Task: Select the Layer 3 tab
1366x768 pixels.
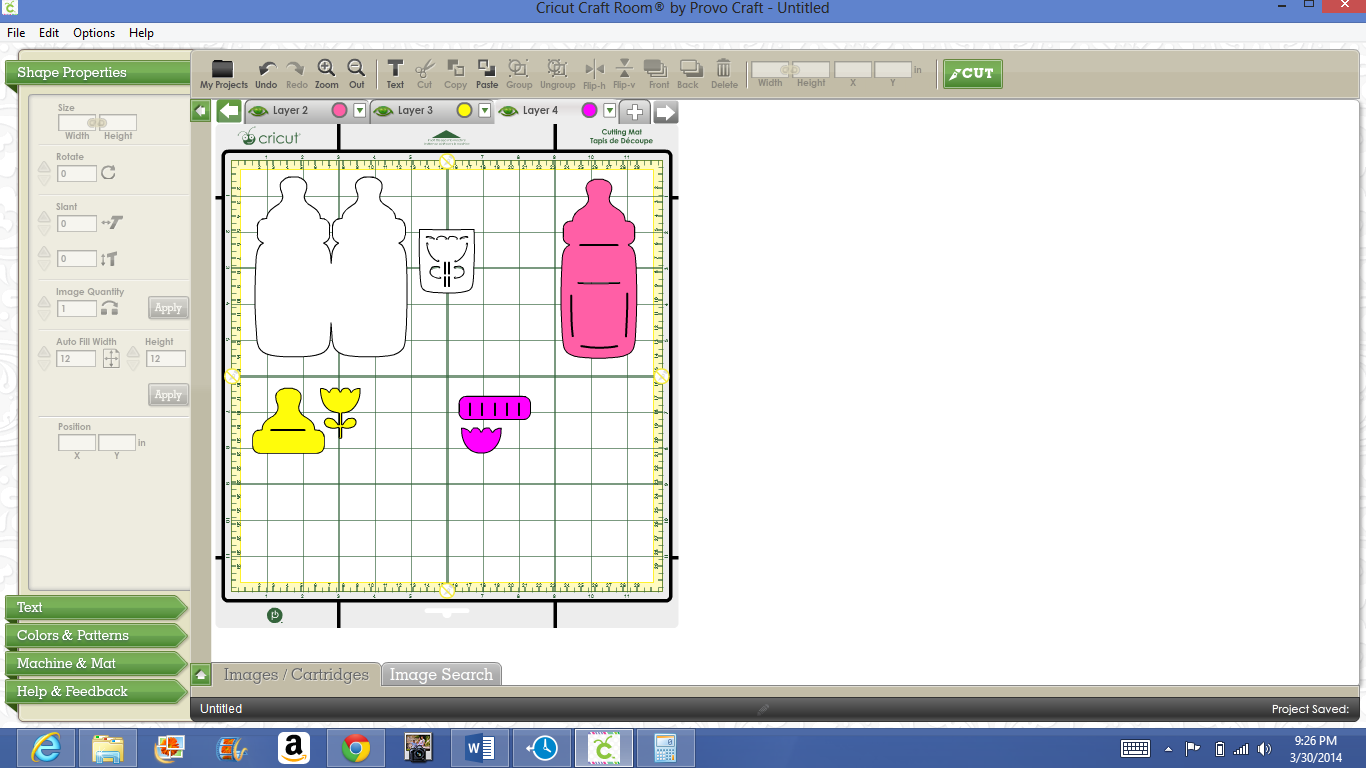Action: click(x=432, y=111)
